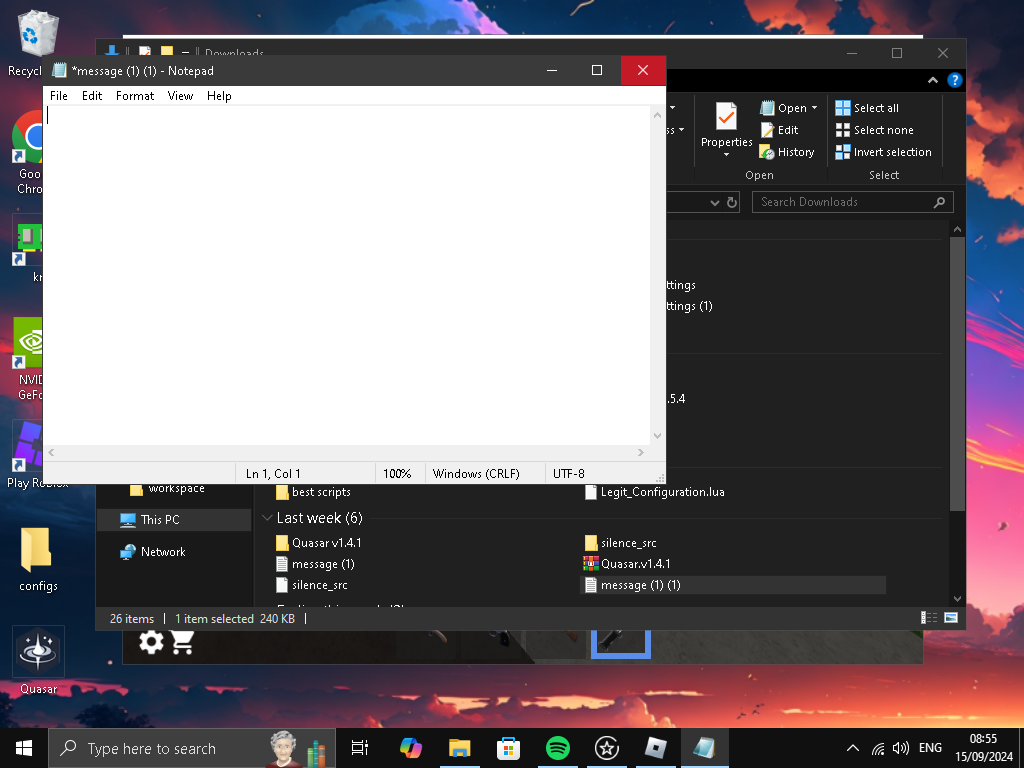Click Select all in Explorer ribbon
This screenshot has width=1024, height=768.
pyautogui.click(x=867, y=108)
